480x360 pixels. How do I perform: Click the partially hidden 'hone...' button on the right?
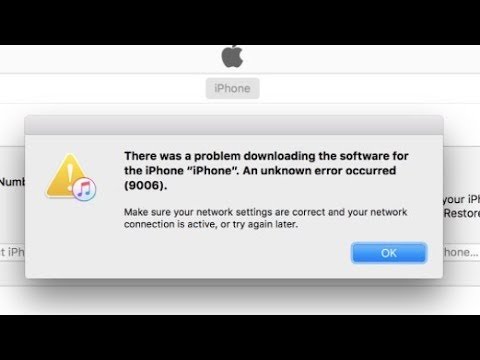click(x=462, y=252)
